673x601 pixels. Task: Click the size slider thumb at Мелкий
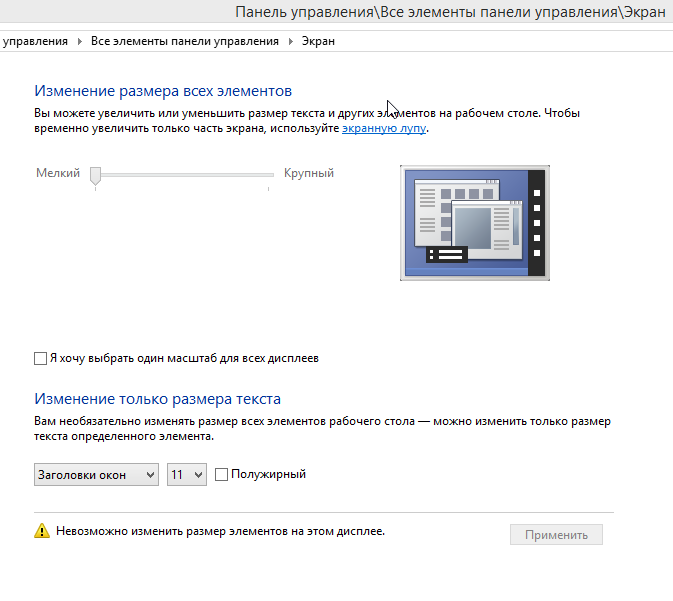click(x=95, y=176)
